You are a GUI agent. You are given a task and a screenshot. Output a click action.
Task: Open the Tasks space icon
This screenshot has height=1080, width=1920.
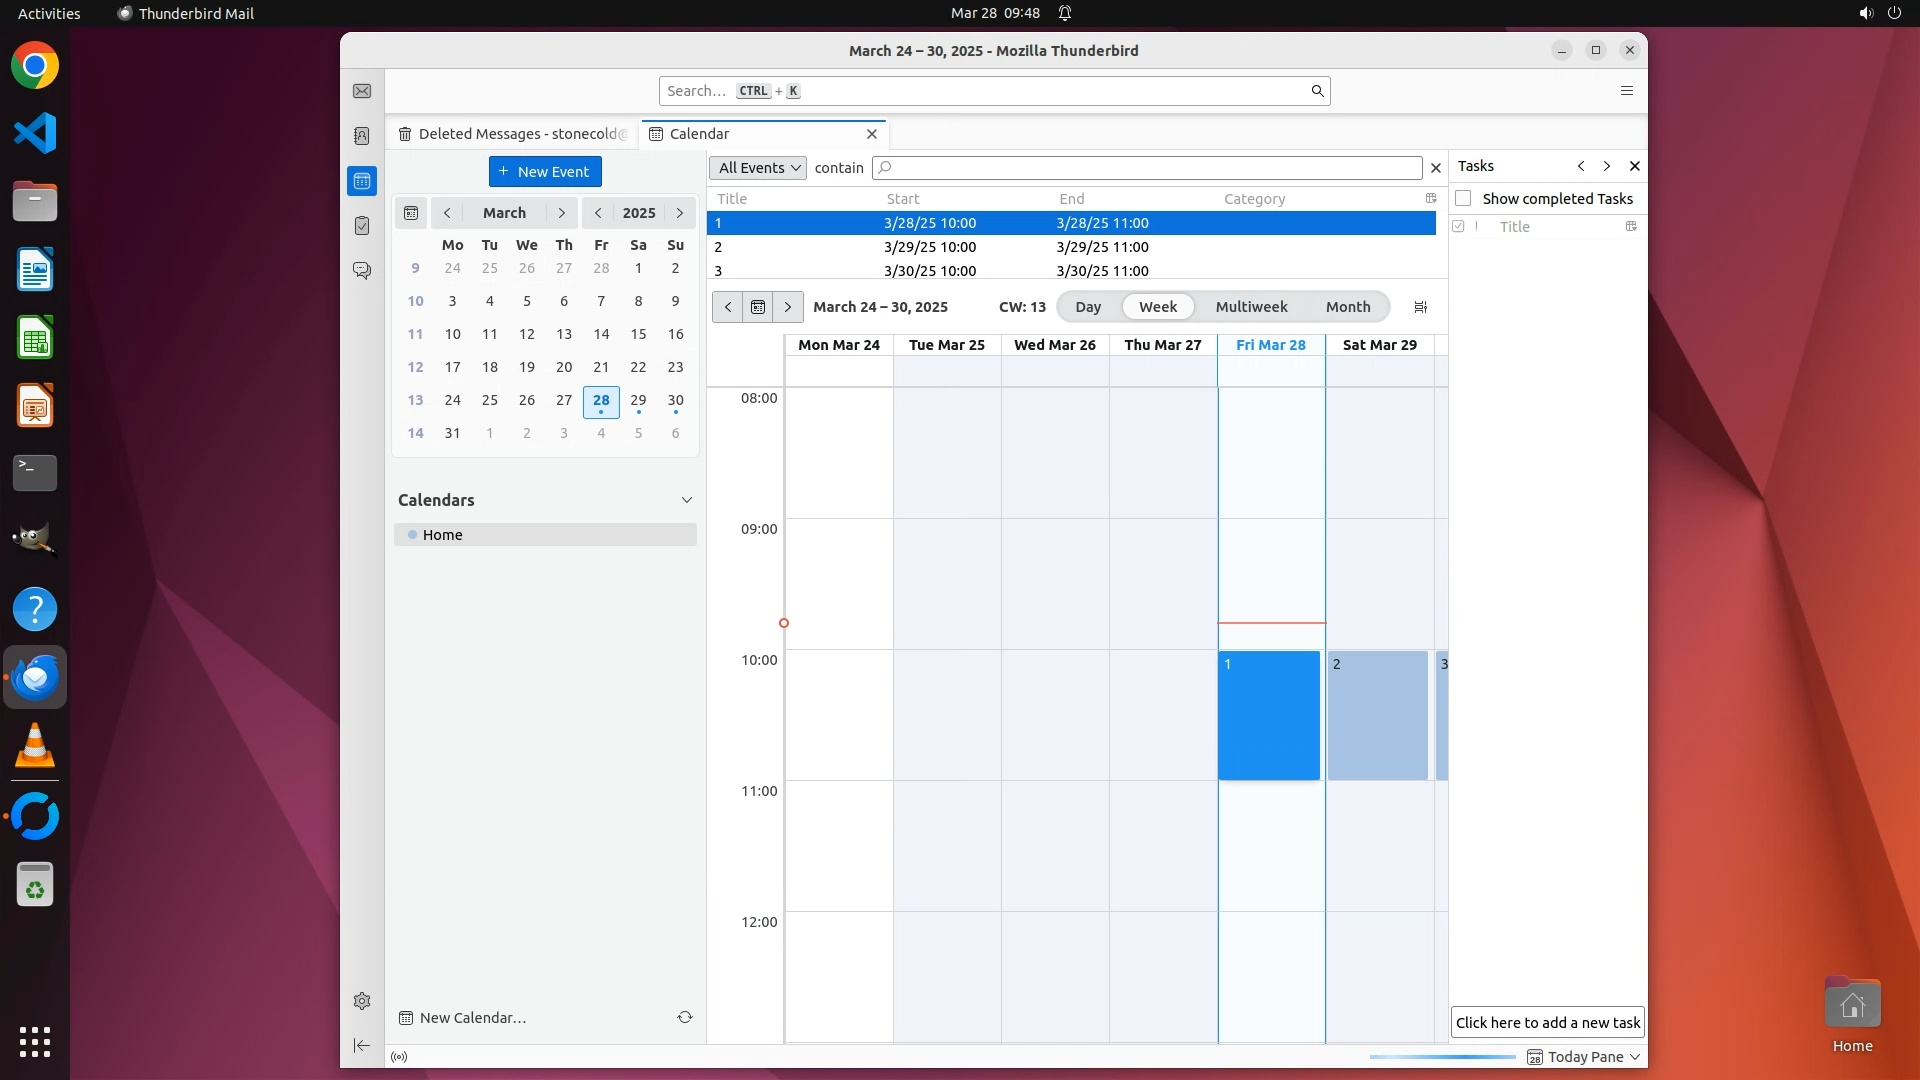pos(362,226)
